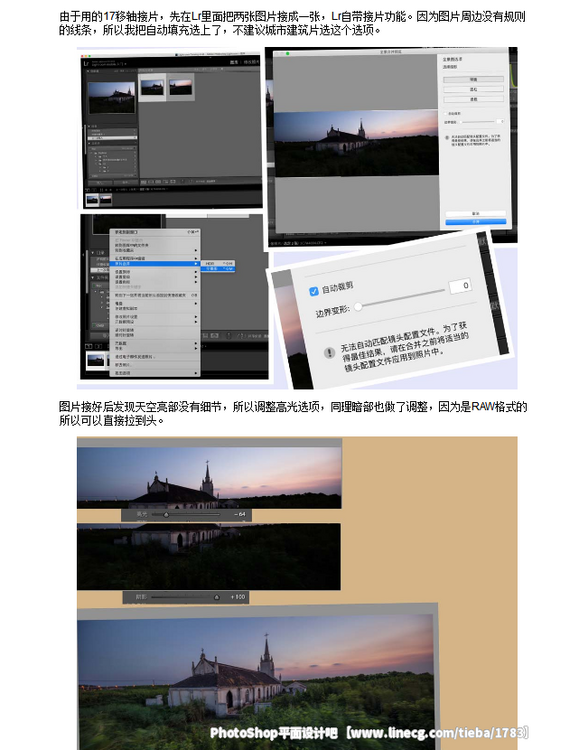The width and height of the screenshot is (579, 750).
Task: Click the panorama preview image in merge dialog
Action: 356,143
